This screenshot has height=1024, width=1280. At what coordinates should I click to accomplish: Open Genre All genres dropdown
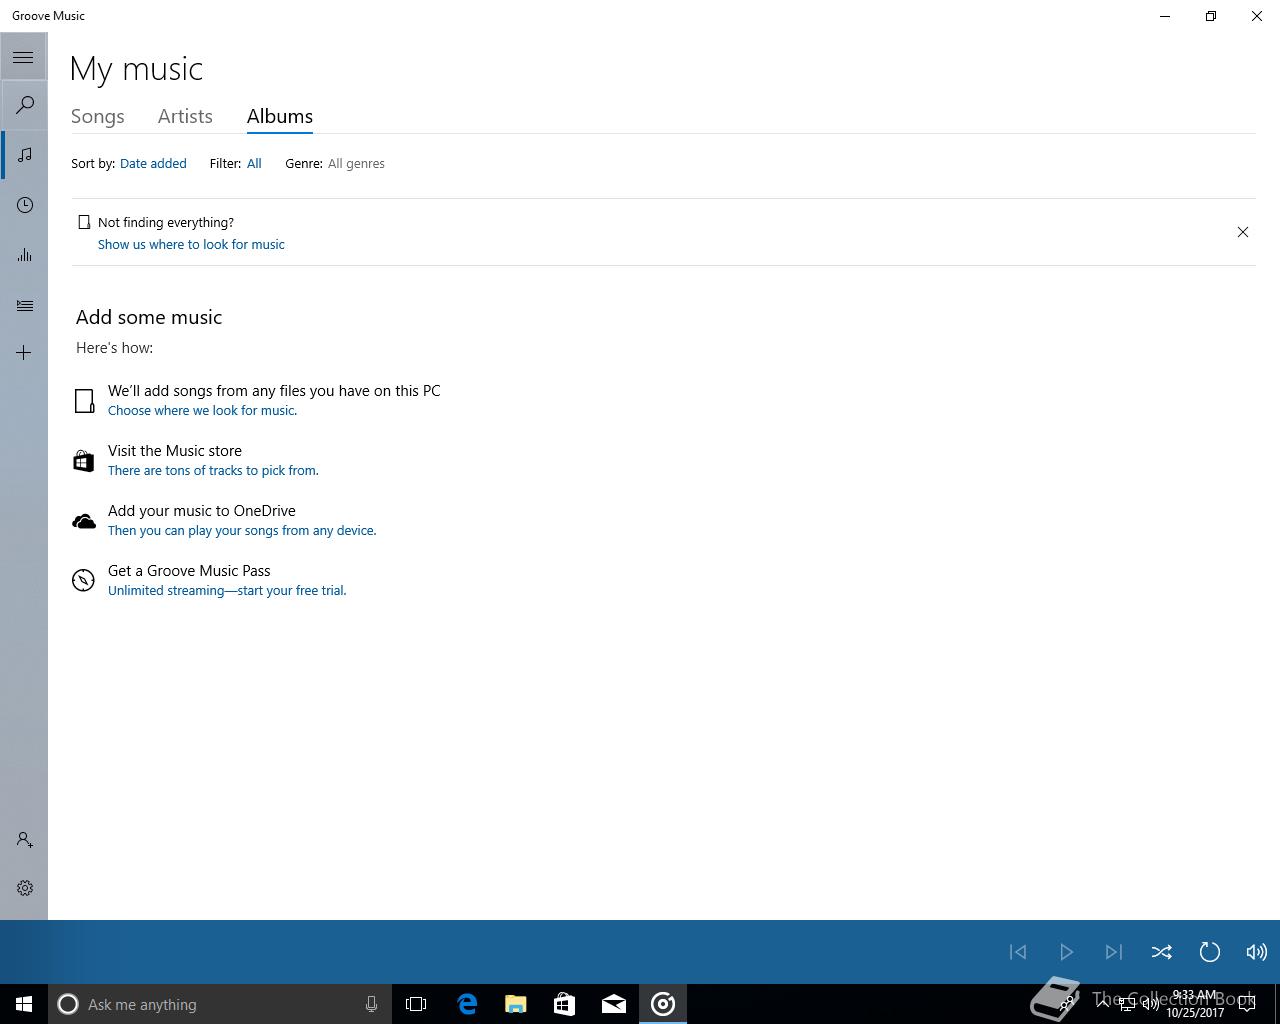click(356, 163)
